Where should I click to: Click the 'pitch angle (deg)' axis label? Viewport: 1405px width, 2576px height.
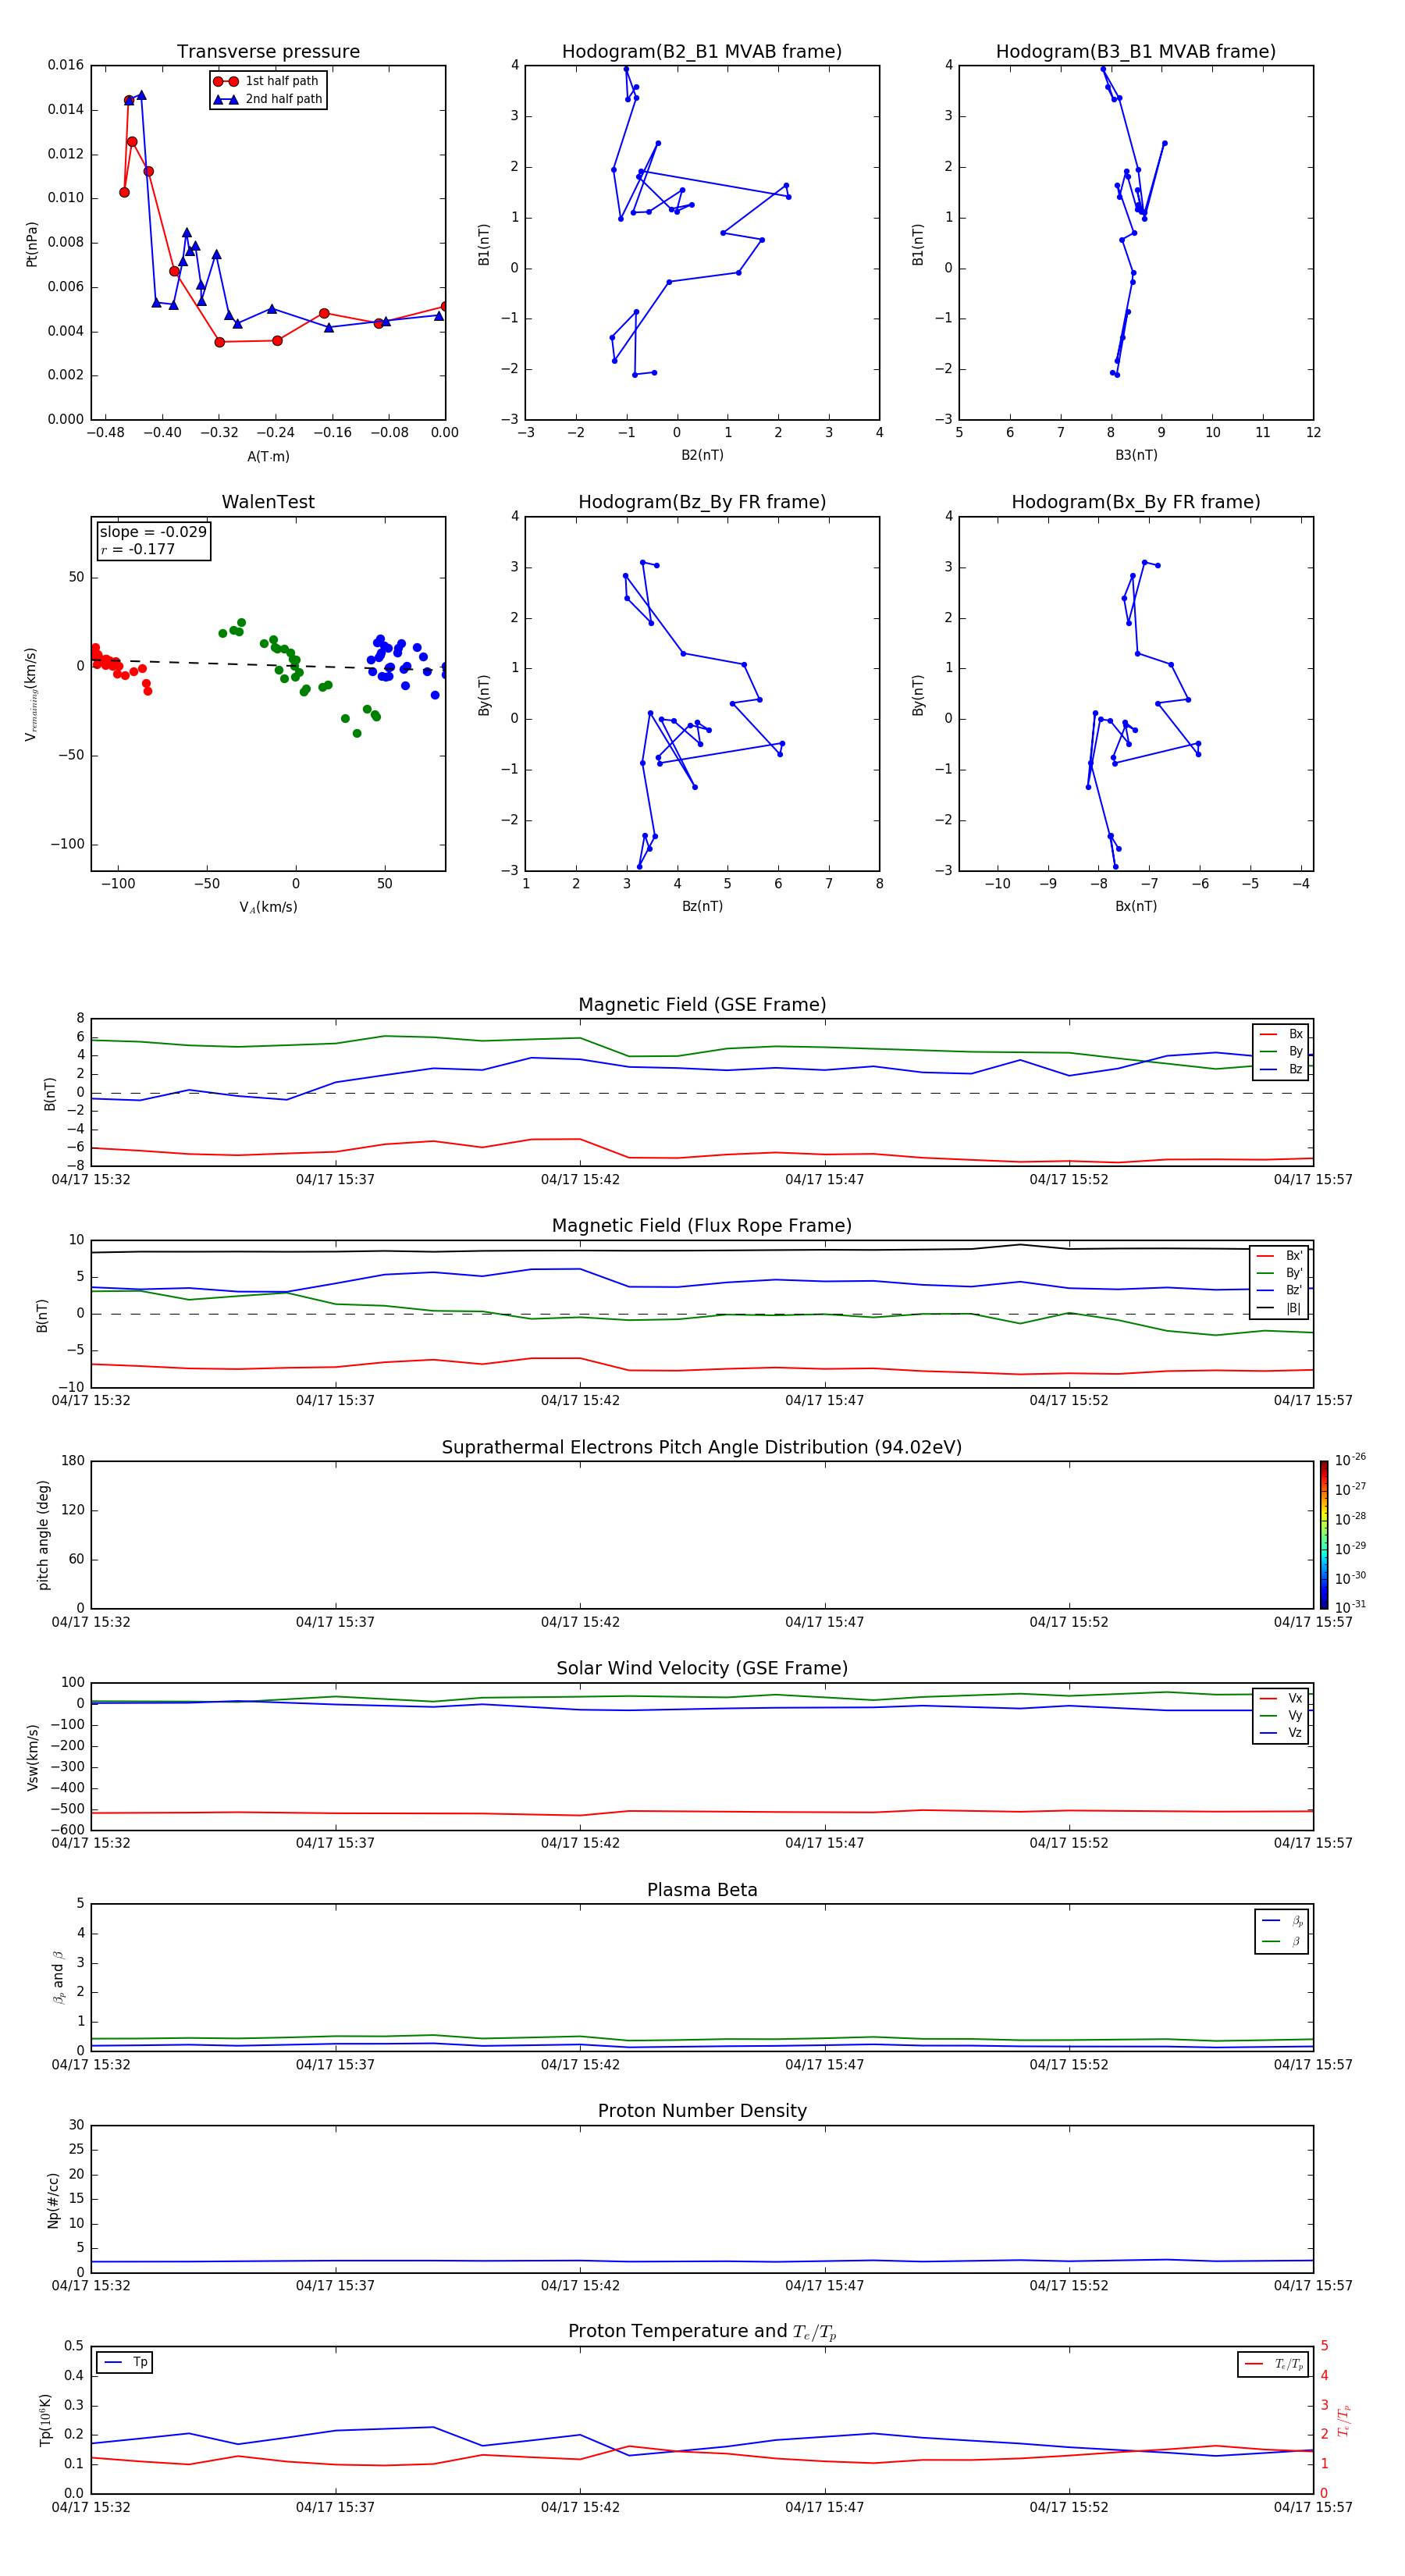click(43, 1535)
